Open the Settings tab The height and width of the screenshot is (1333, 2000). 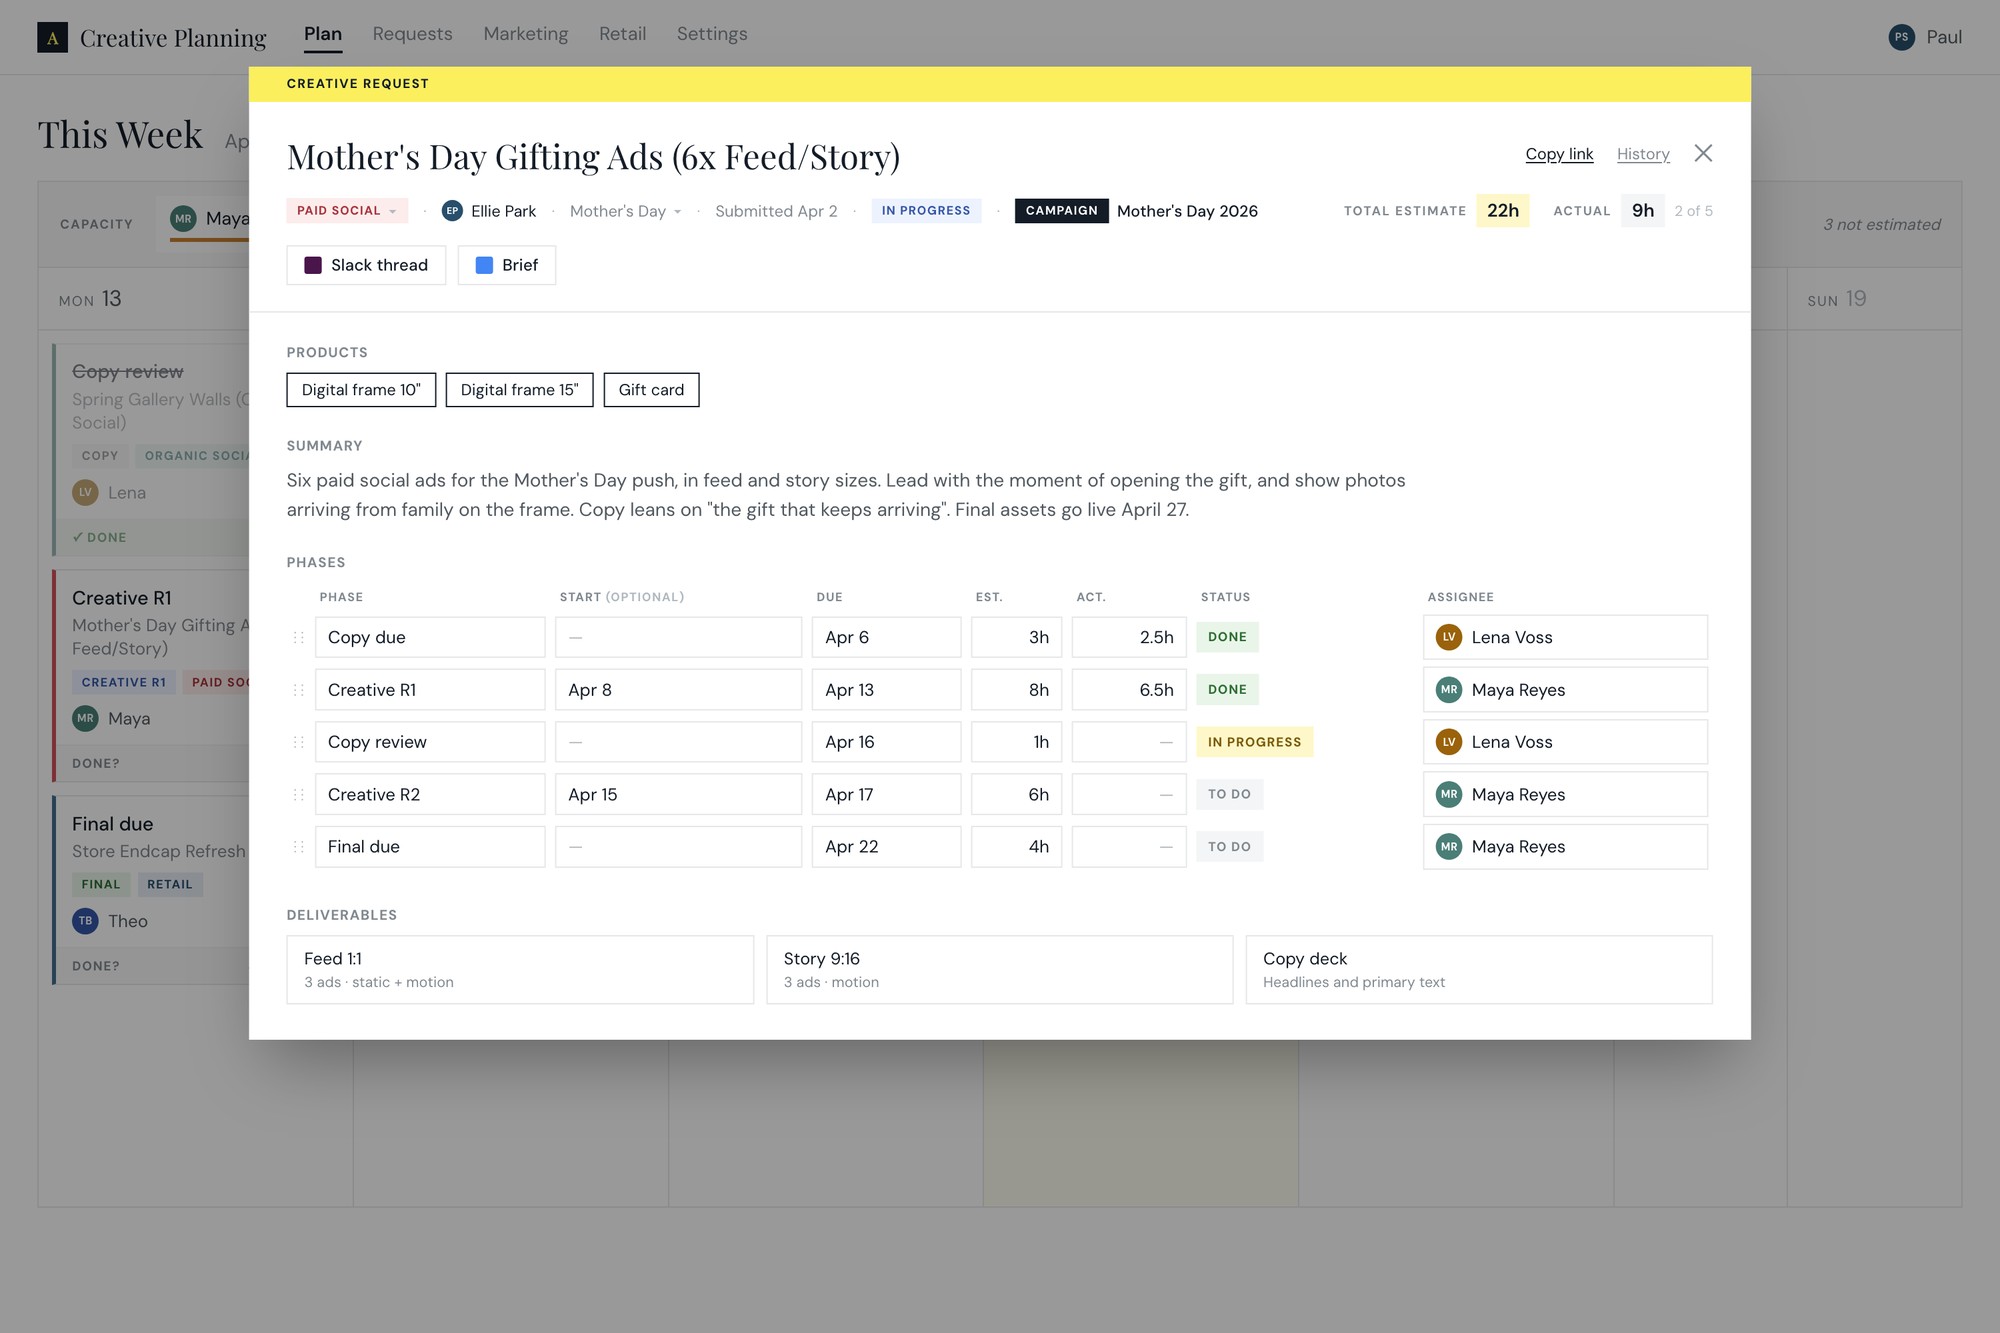pos(712,34)
